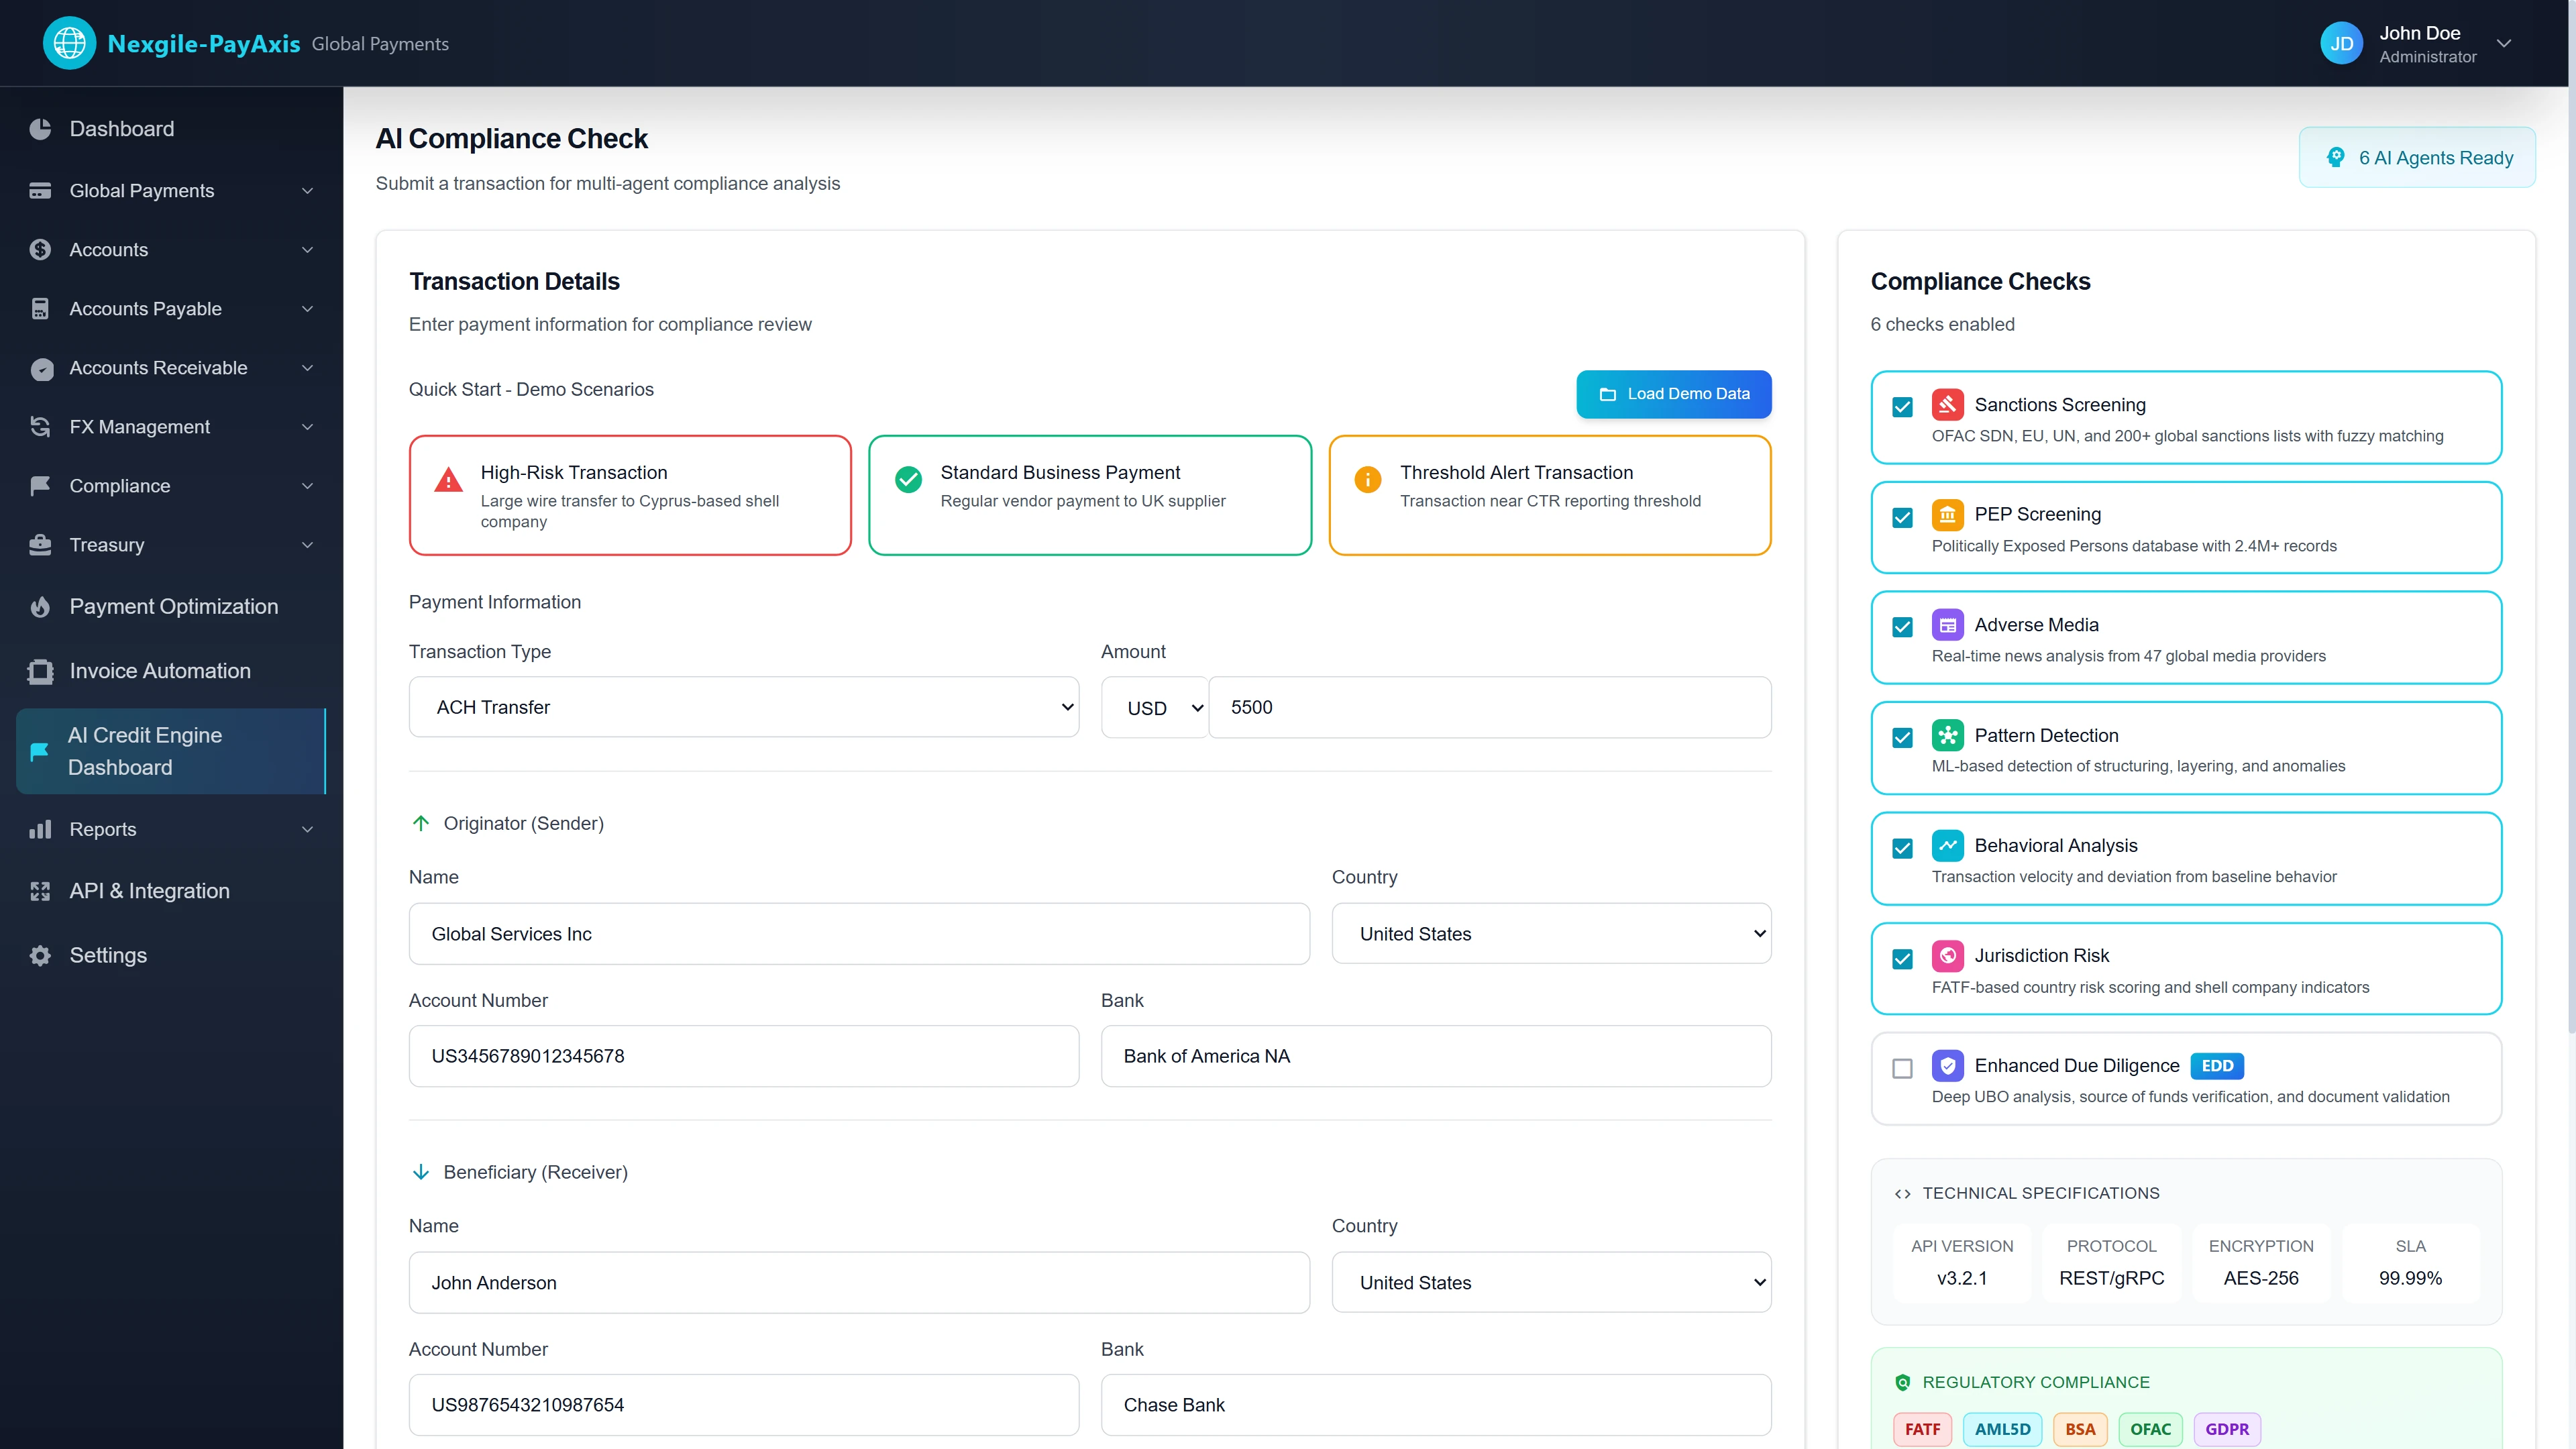Click the Nexgile-PayAxis globe logo
The image size is (2576, 1449).
(x=69, y=42)
